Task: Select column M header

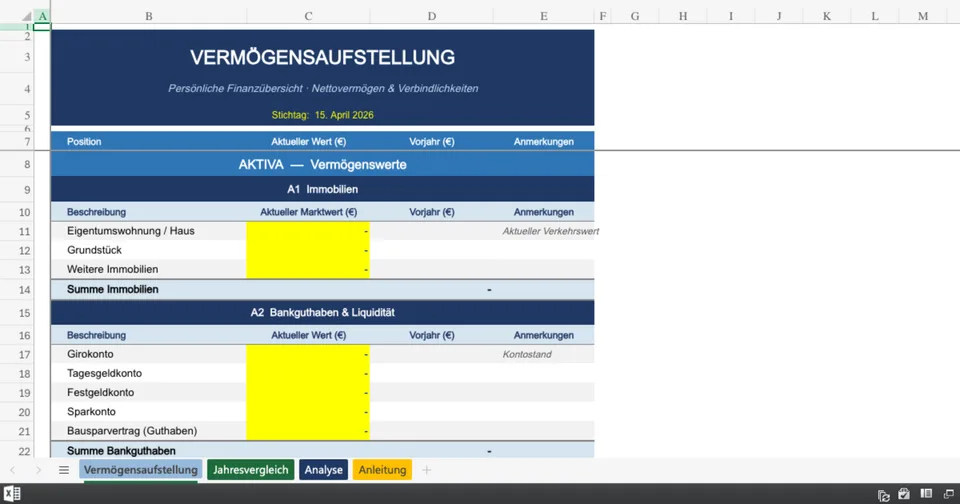Action: tap(923, 17)
